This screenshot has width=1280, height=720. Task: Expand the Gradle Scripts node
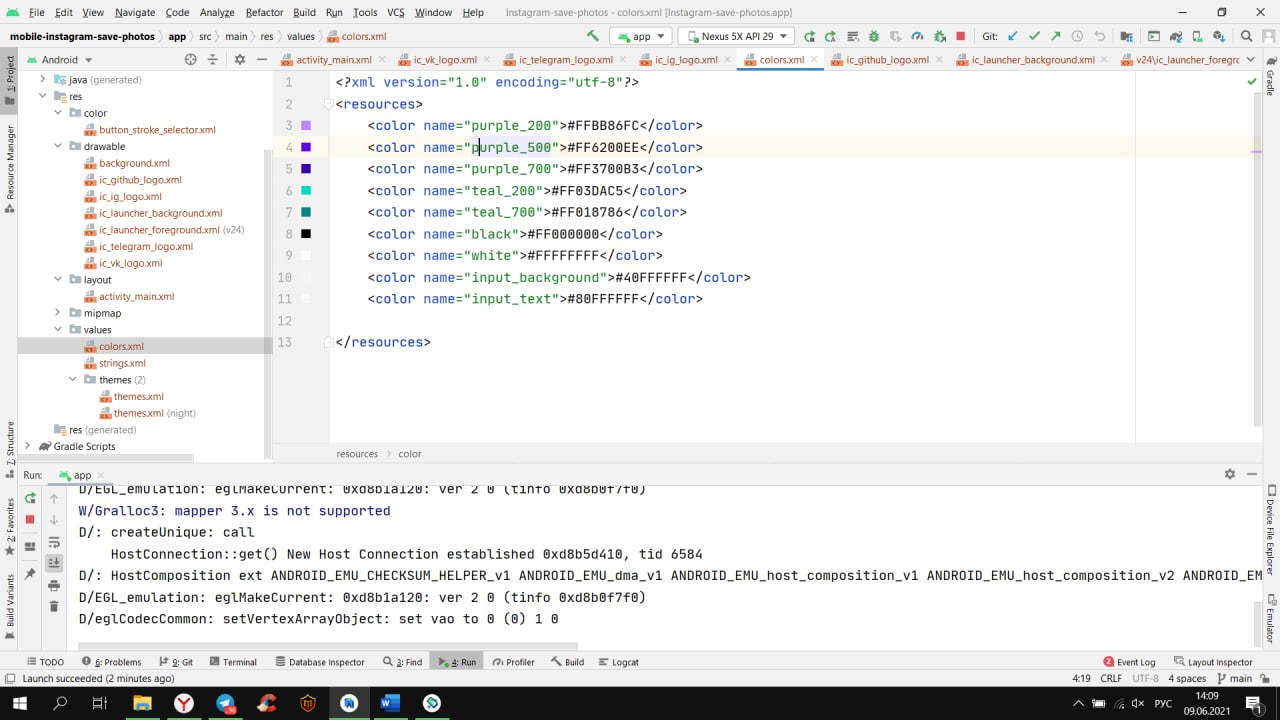pyautogui.click(x=28, y=446)
